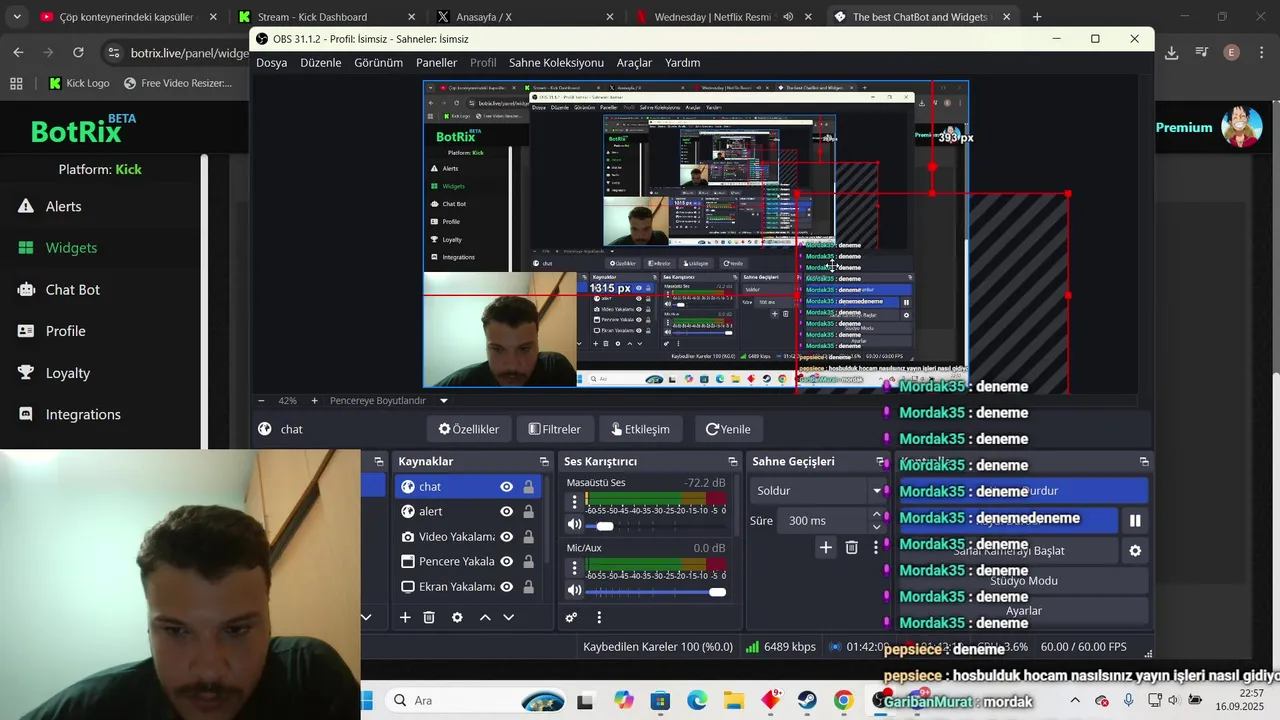Image resolution: width=1280 pixels, height=720 pixels.
Task: Toggle visibility of Pencere Yakalama source
Action: click(506, 561)
